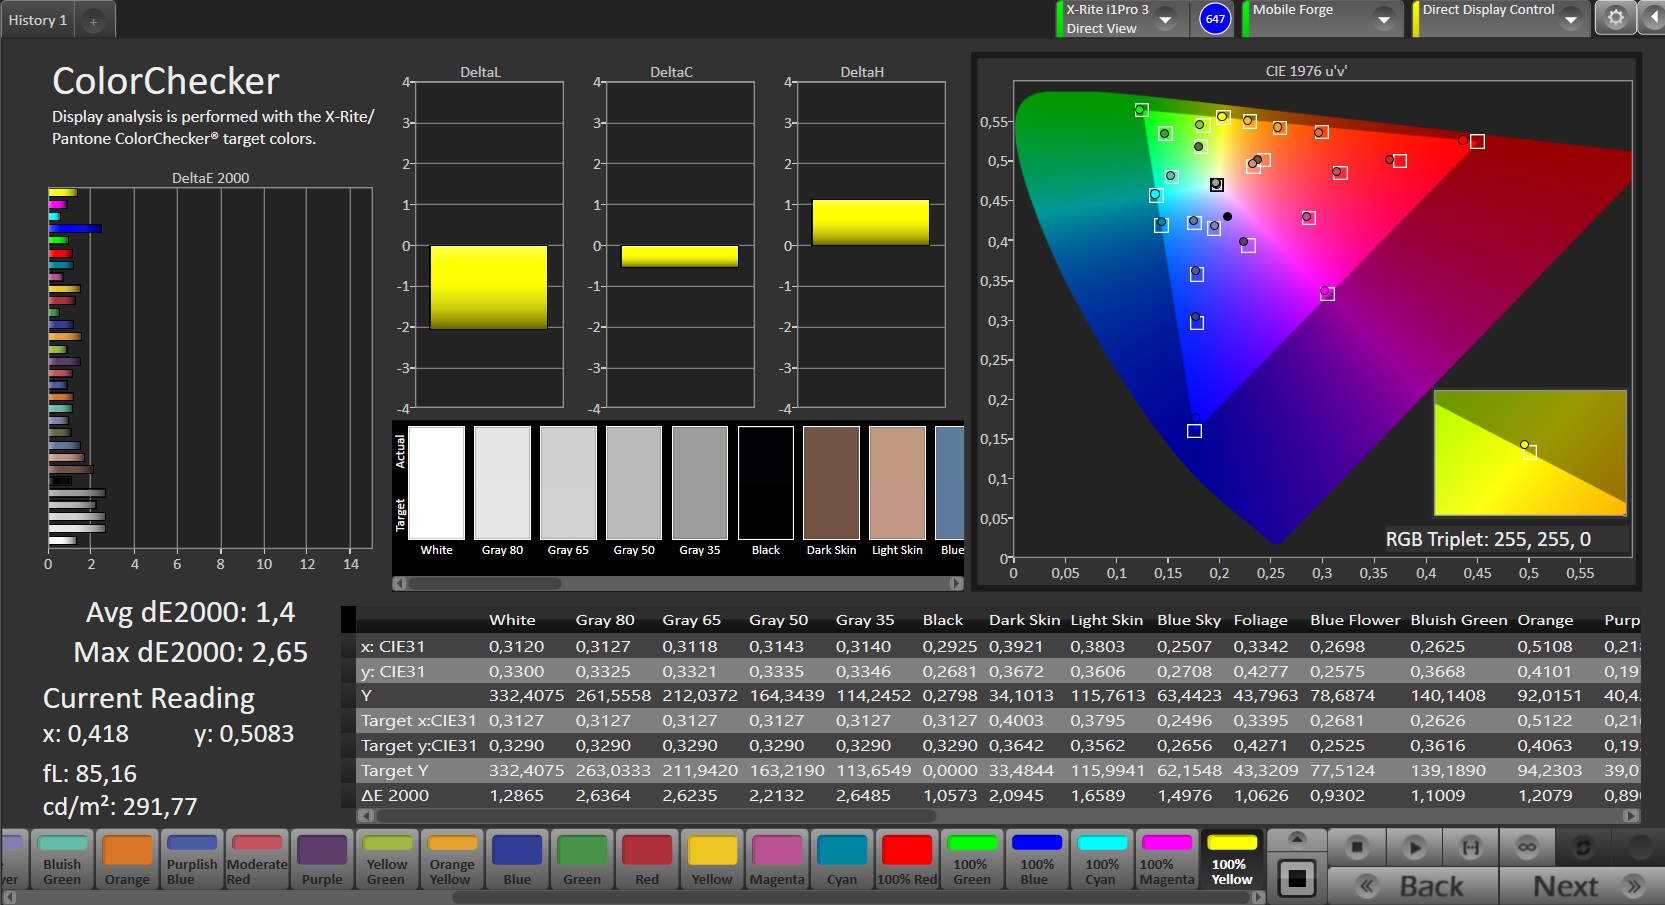Select the 100% Yellow color patch

pos(1232,860)
